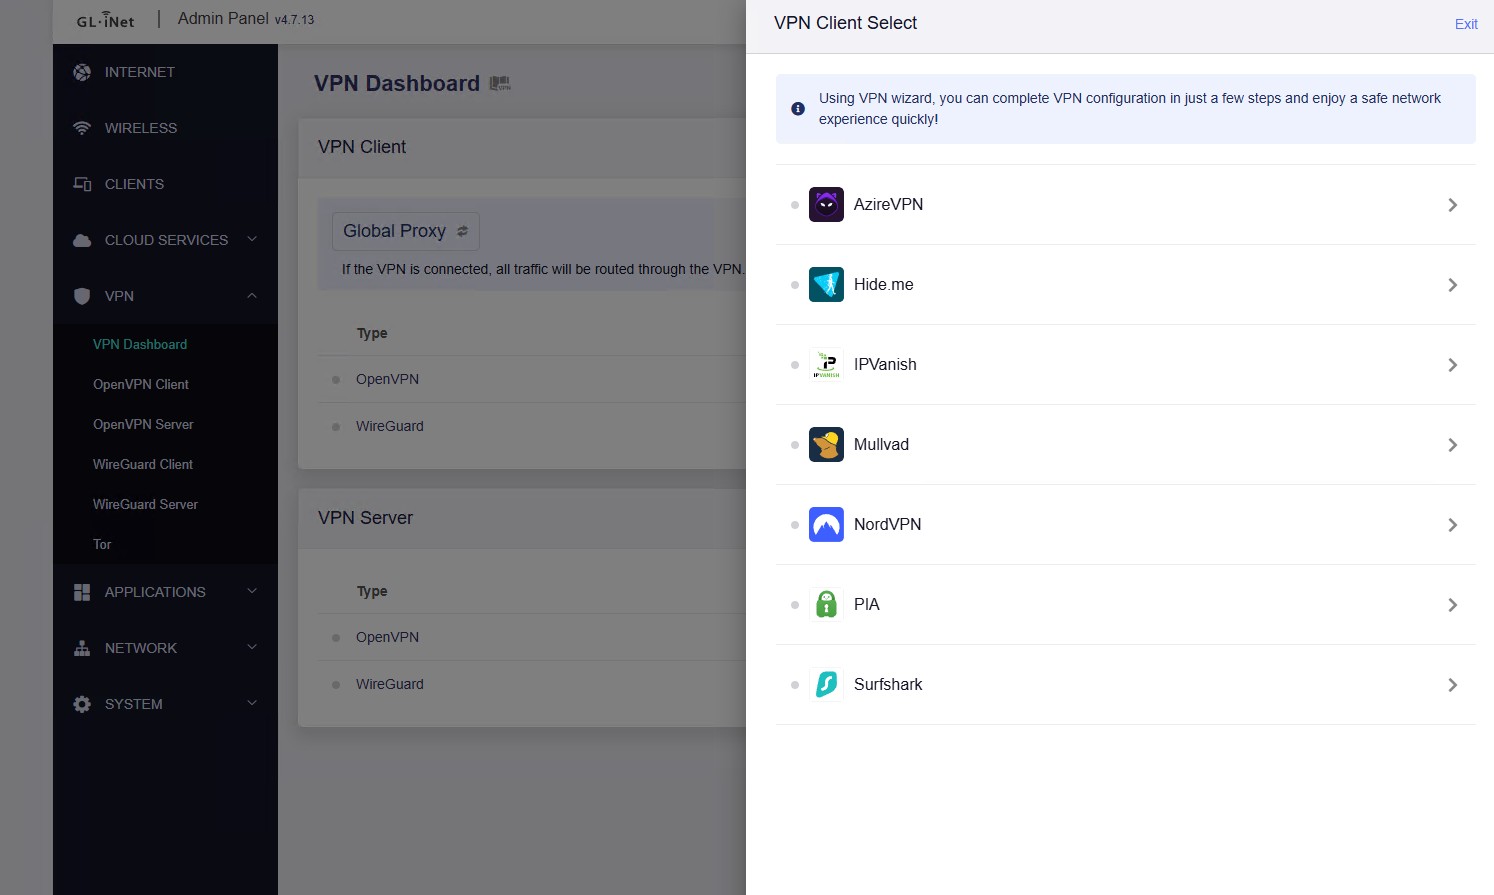Click the GL.iNet logo
The width and height of the screenshot is (1494, 895).
click(x=105, y=20)
